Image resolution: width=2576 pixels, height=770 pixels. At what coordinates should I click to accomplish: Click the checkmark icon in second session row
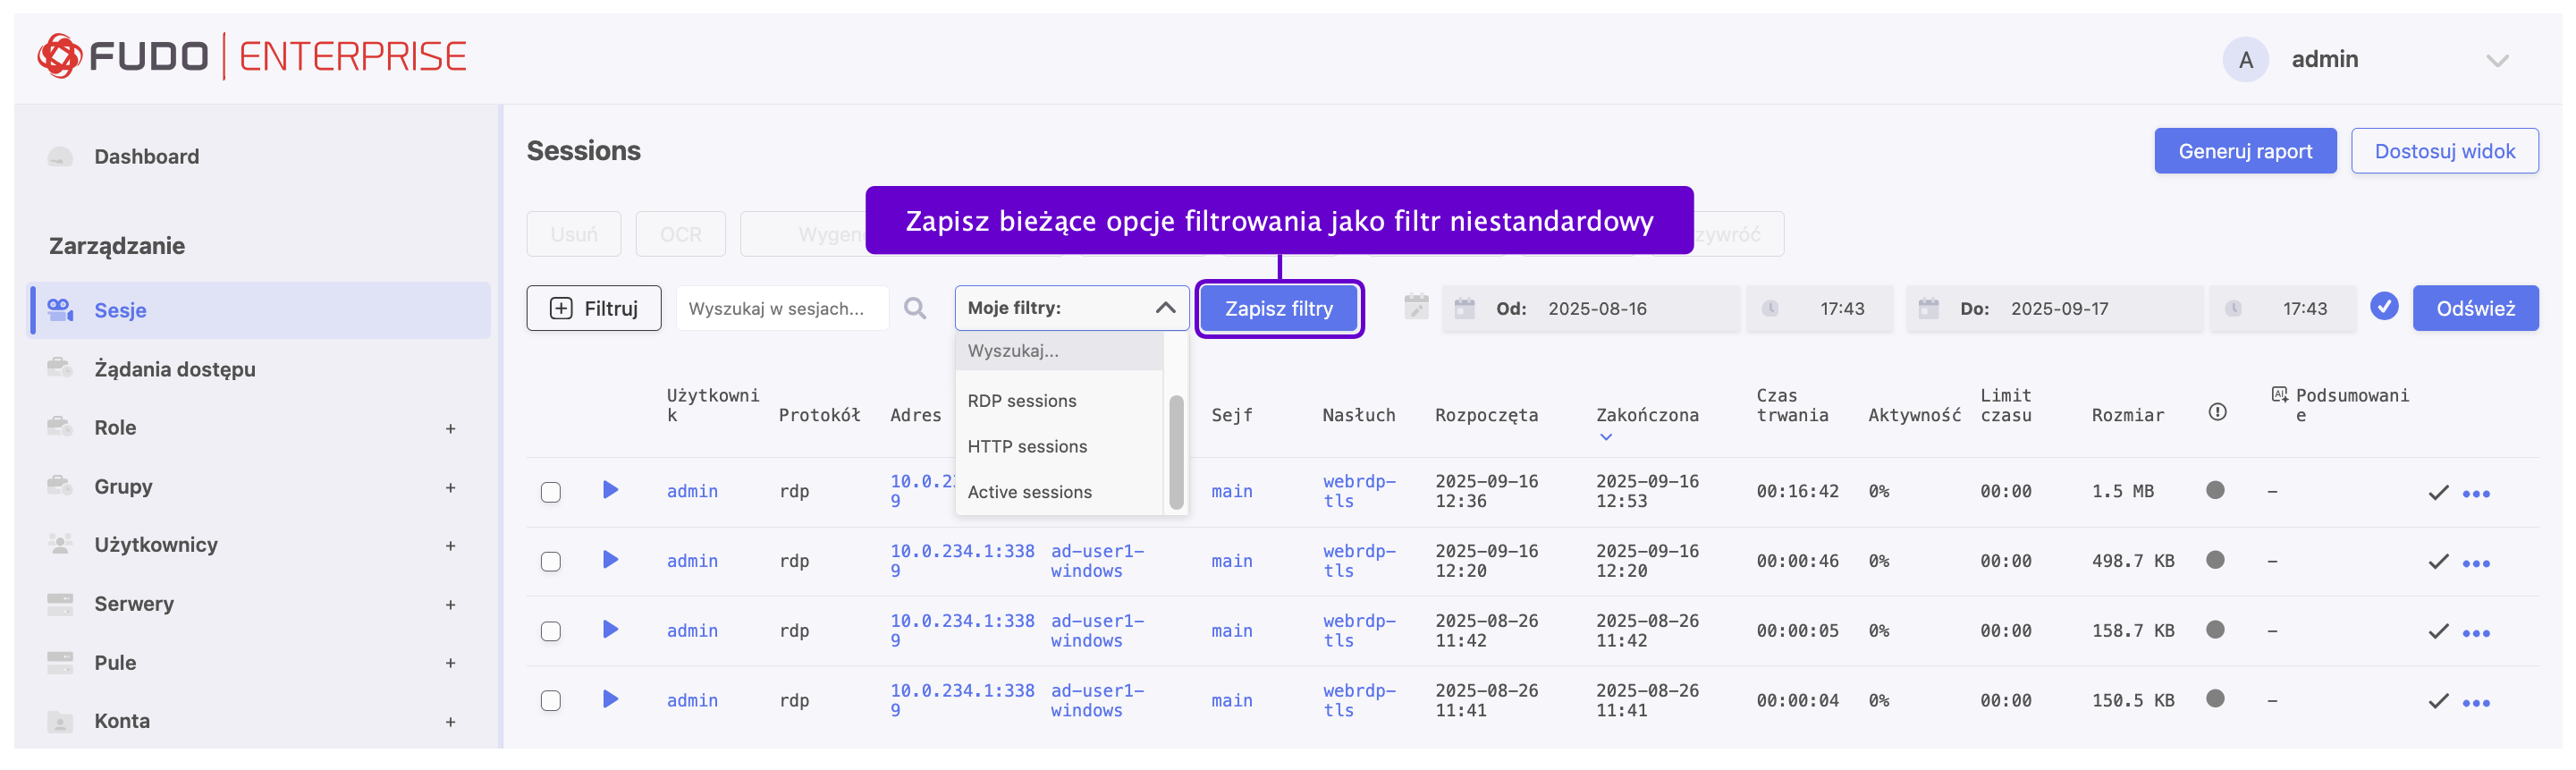(2438, 562)
